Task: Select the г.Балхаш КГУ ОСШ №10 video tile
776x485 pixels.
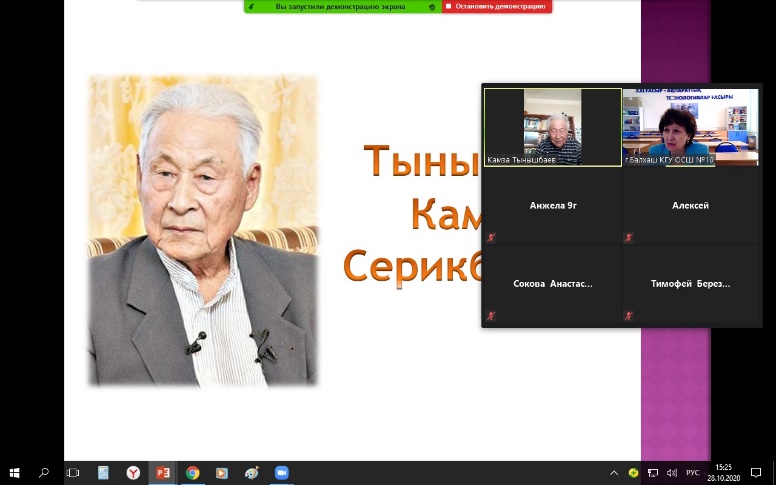Action: pos(690,127)
